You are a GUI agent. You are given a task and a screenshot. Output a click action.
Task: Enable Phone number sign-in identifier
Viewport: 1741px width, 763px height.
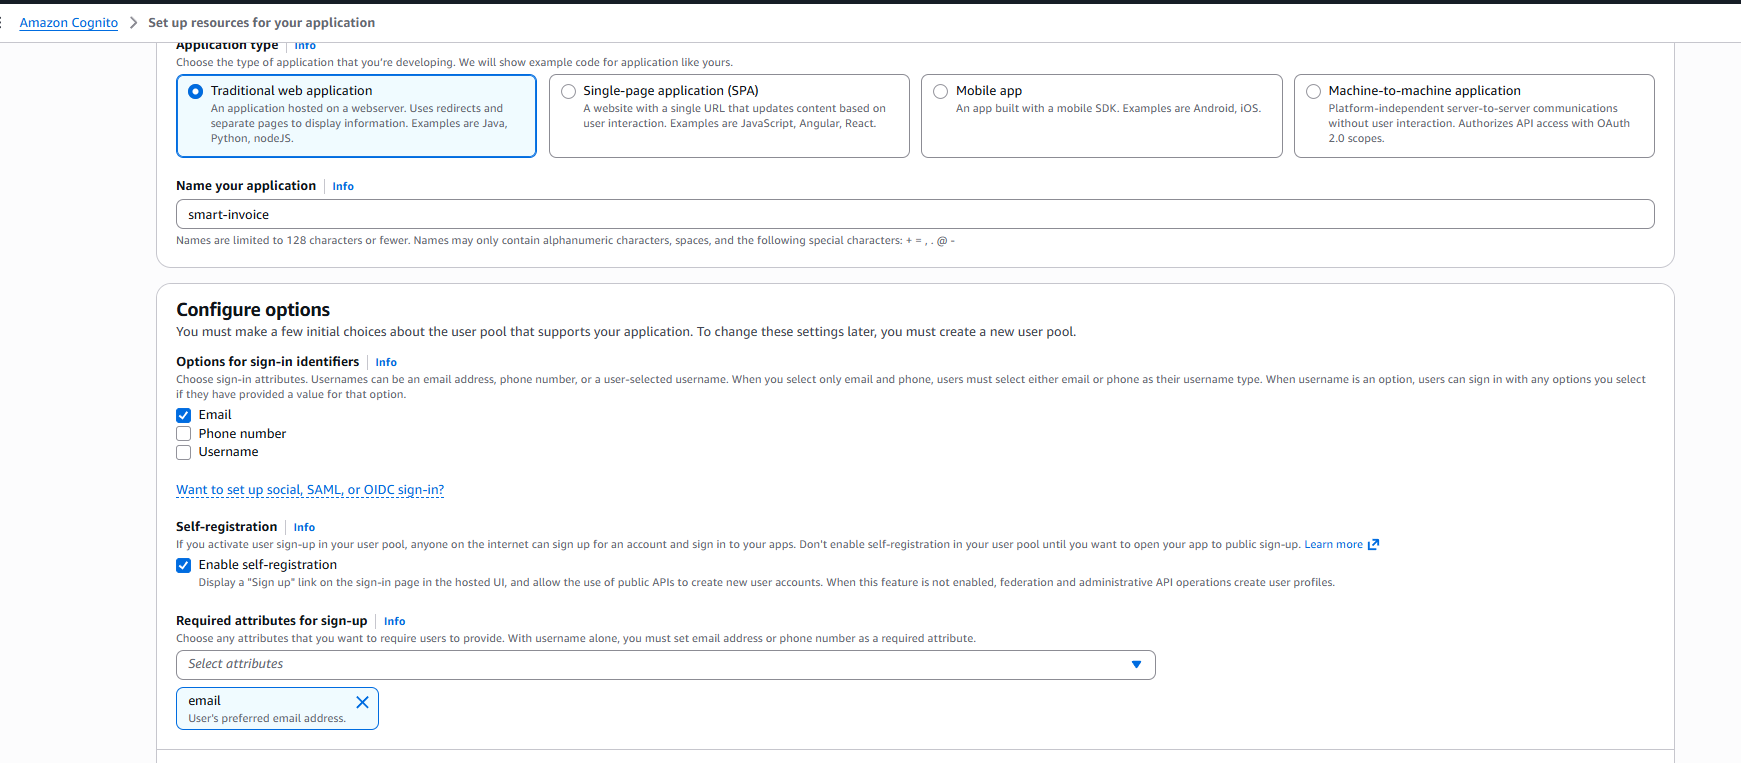(184, 434)
